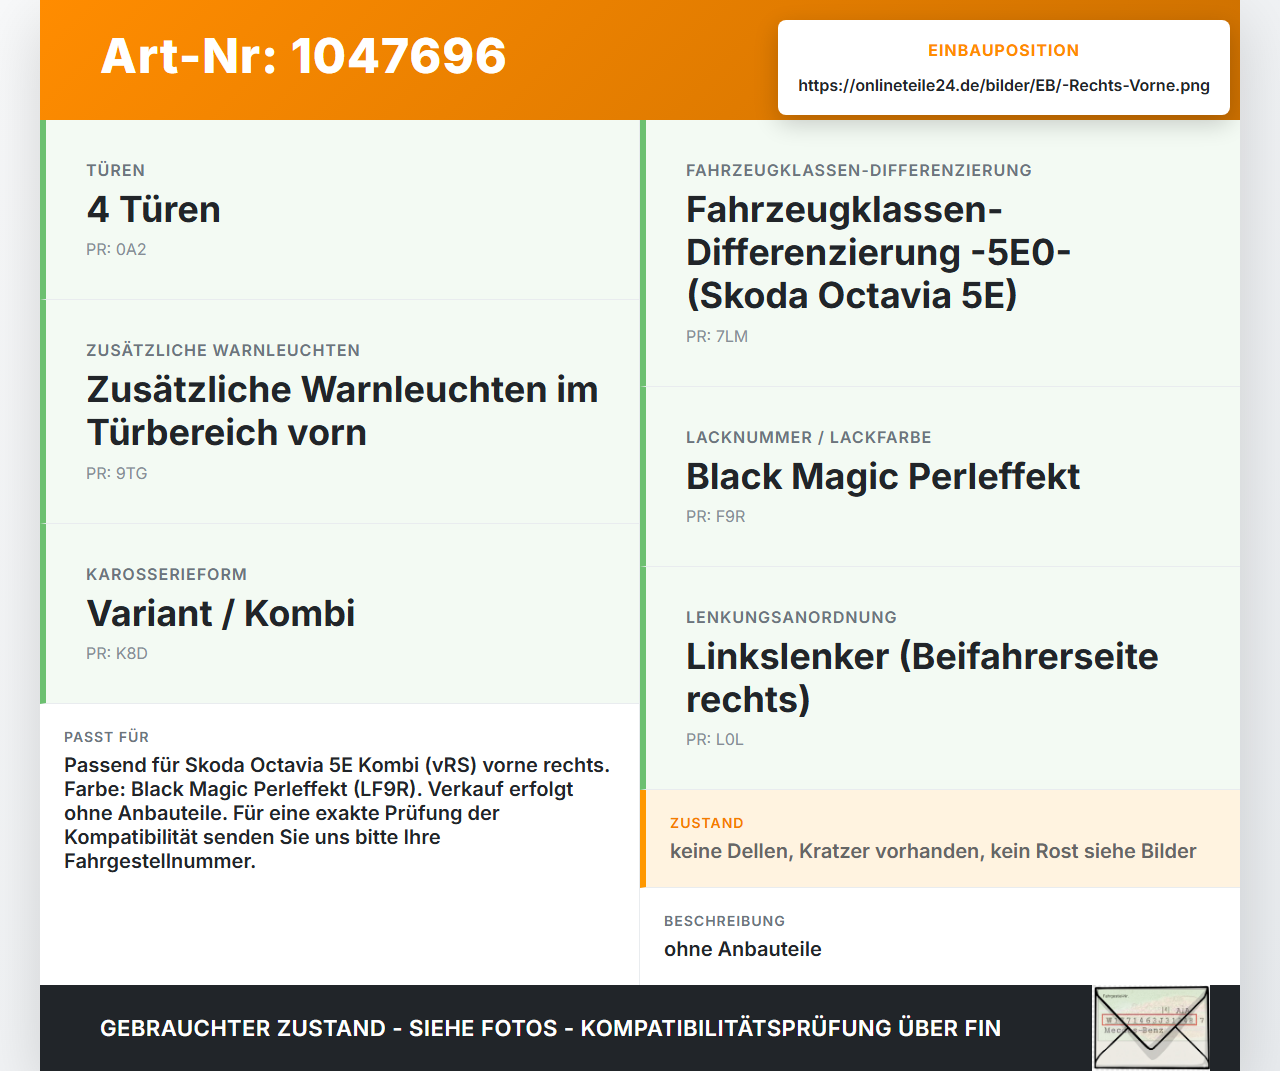Click PR code 7LM
Screen dimensions: 1280x1072
[x=717, y=336]
